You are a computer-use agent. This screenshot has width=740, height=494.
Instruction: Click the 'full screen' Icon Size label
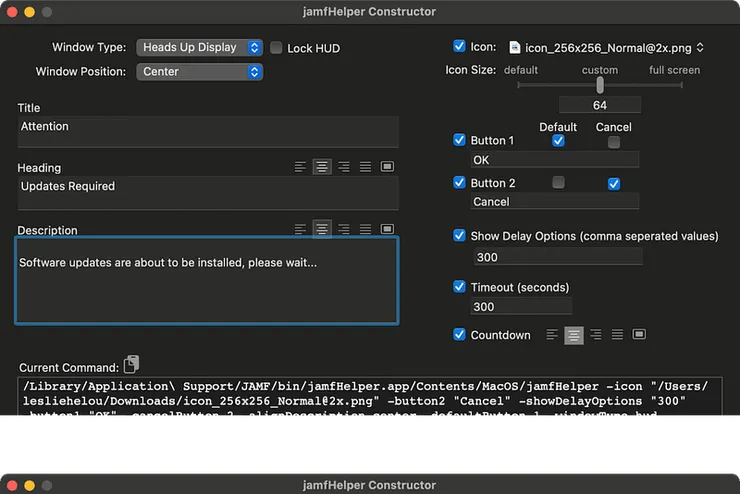(x=674, y=70)
